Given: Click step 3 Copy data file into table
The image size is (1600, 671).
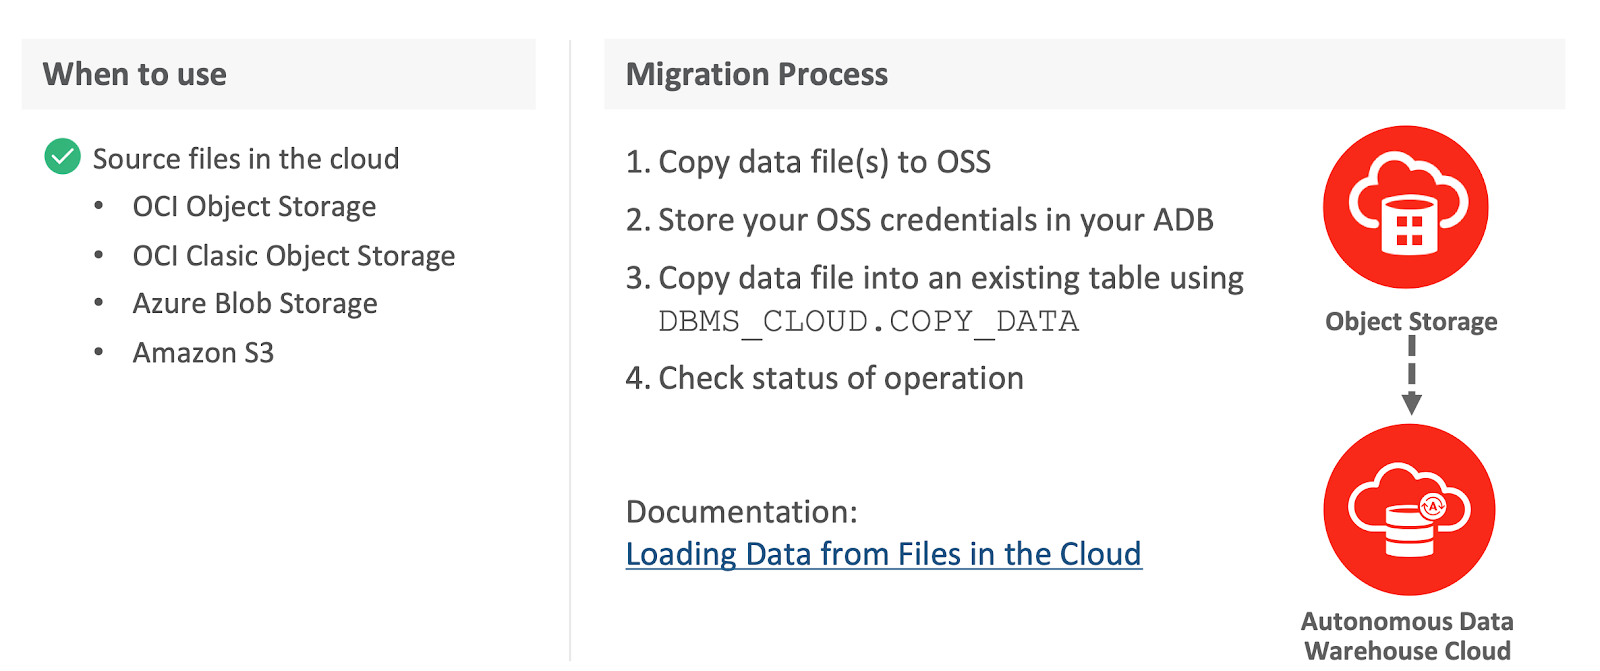Looking at the screenshot, I should [934, 278].
